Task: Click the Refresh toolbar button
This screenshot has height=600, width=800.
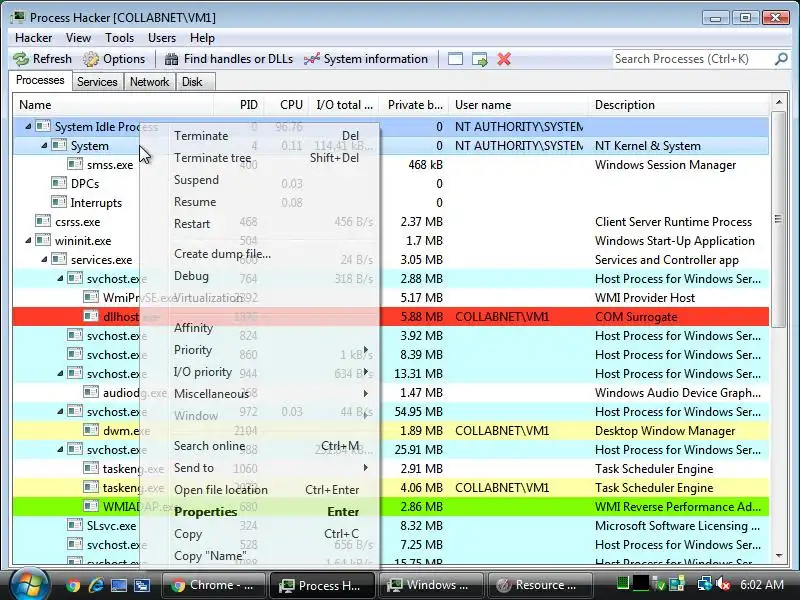Action: pyautogui.click(x=42, y=59)
